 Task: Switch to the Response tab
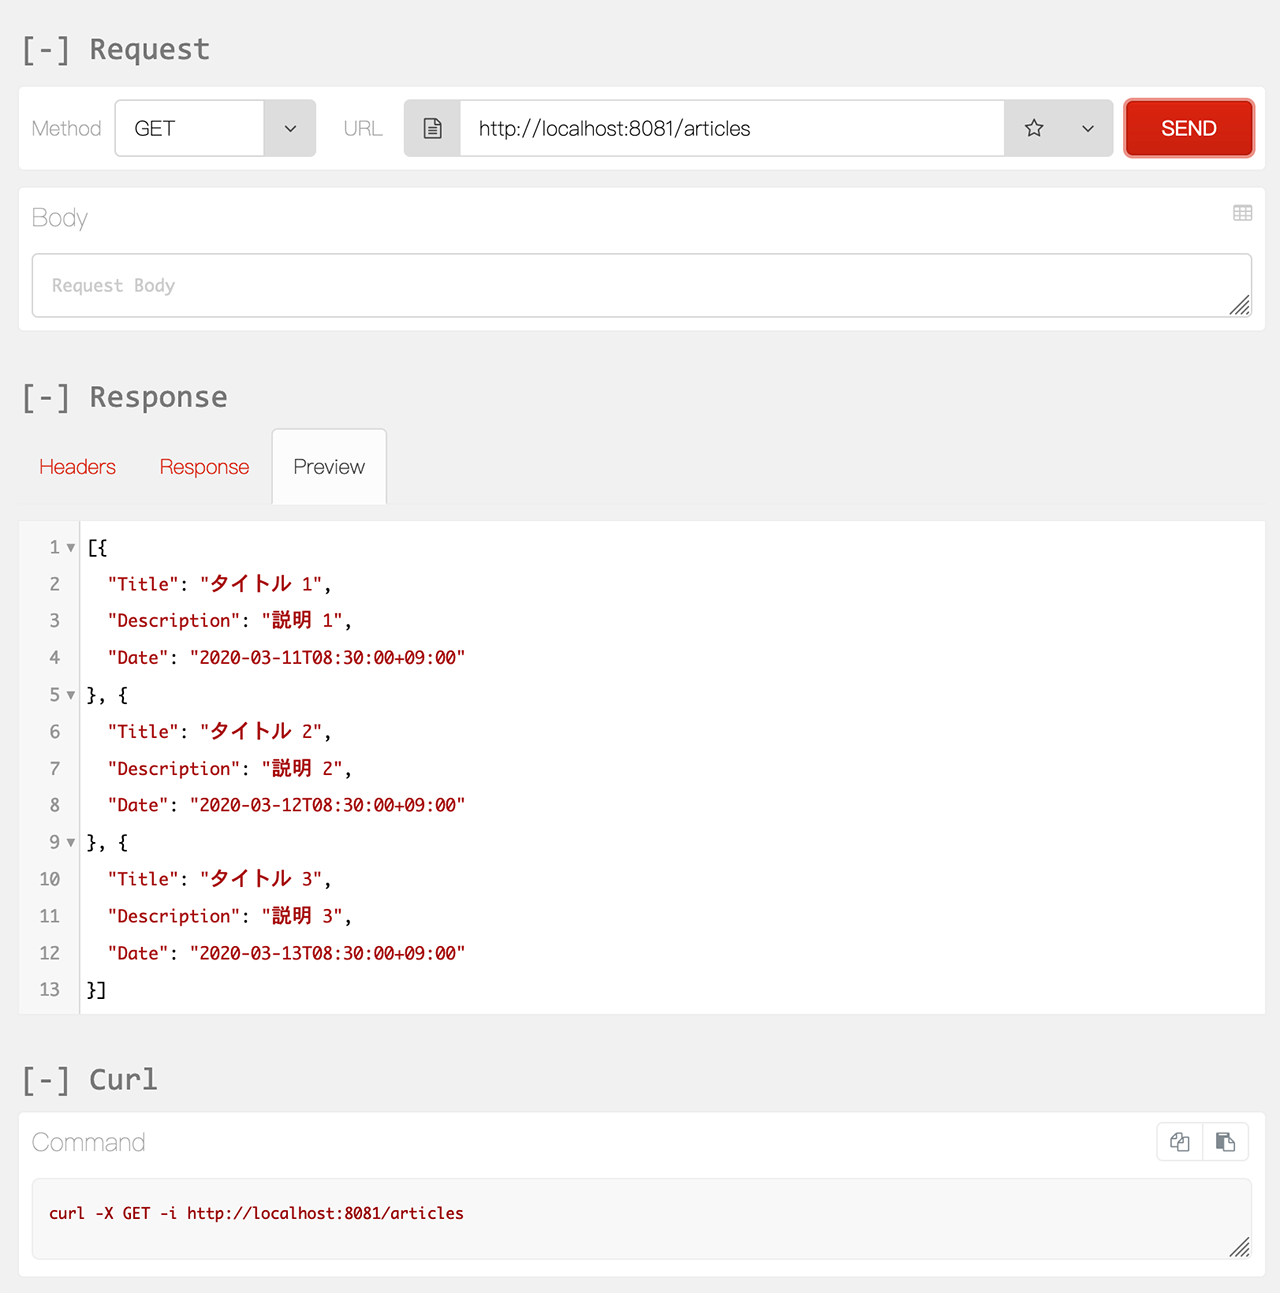click(x=204, y=467)
